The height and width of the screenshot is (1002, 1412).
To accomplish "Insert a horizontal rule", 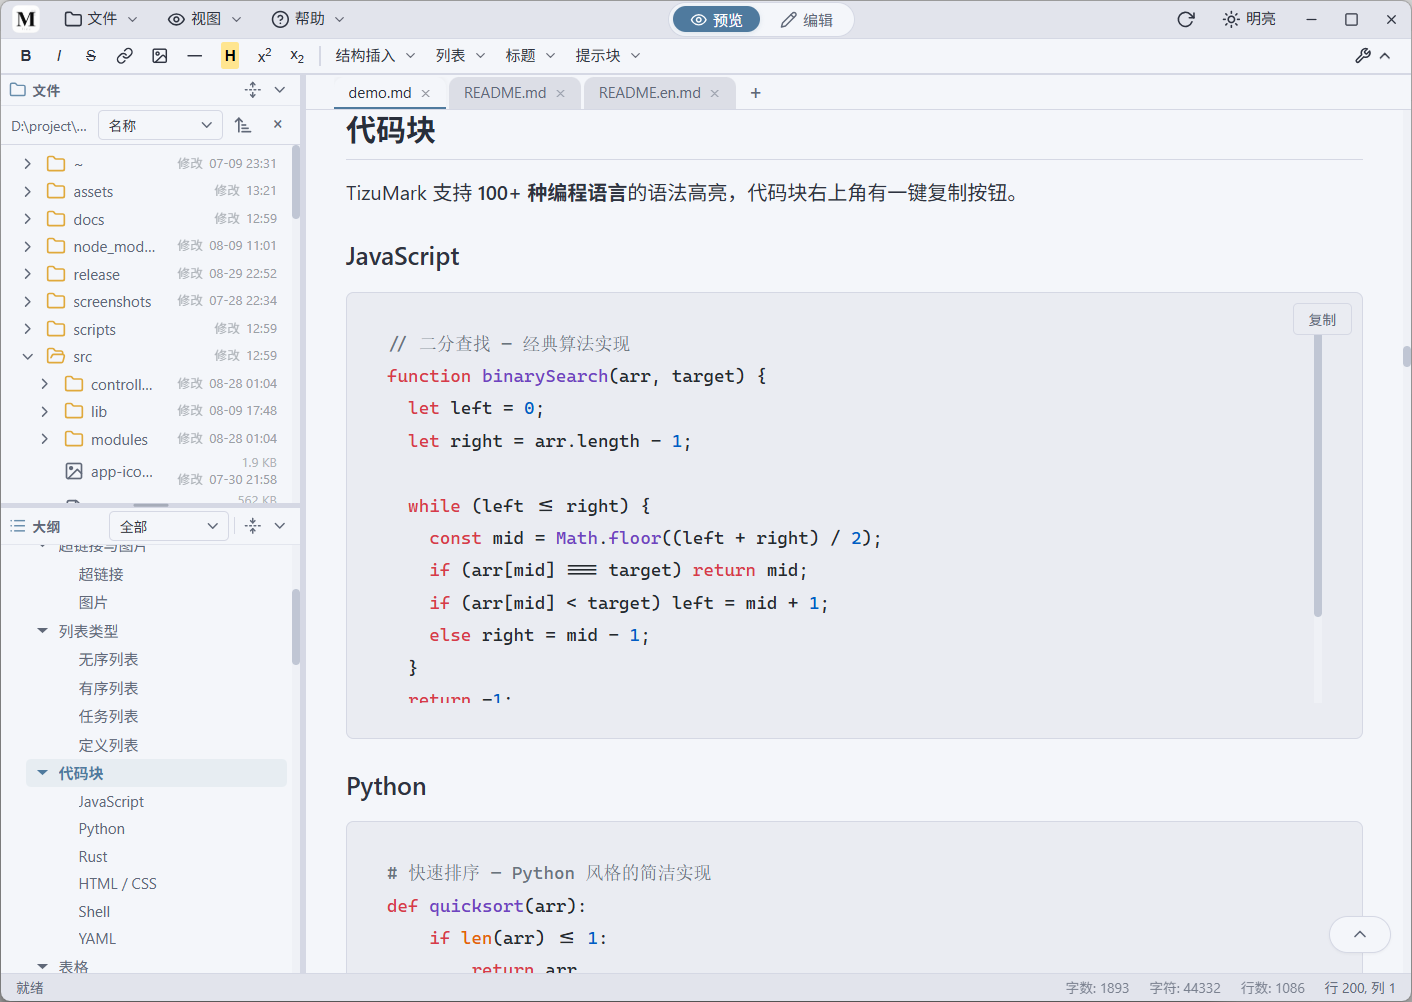I will coord(195,56).
